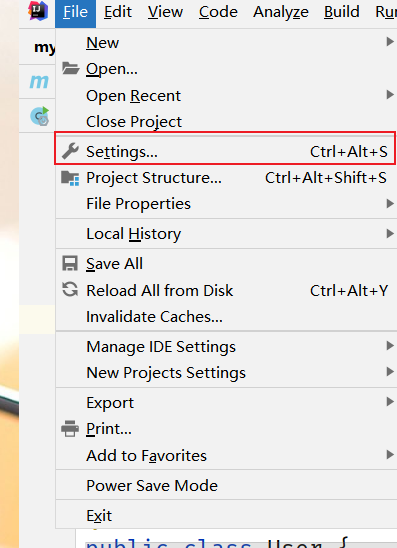Click the Project Structure folder icon
397x548 pixels.
(70, 178)
